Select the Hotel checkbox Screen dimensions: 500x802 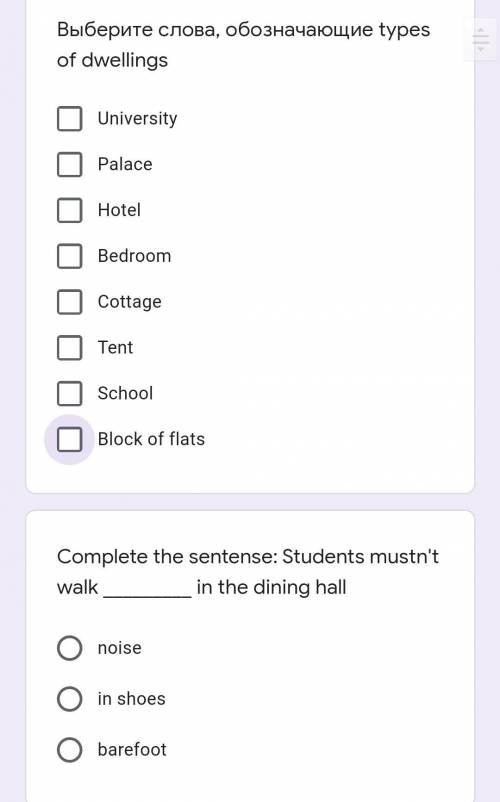click(70, 210)
